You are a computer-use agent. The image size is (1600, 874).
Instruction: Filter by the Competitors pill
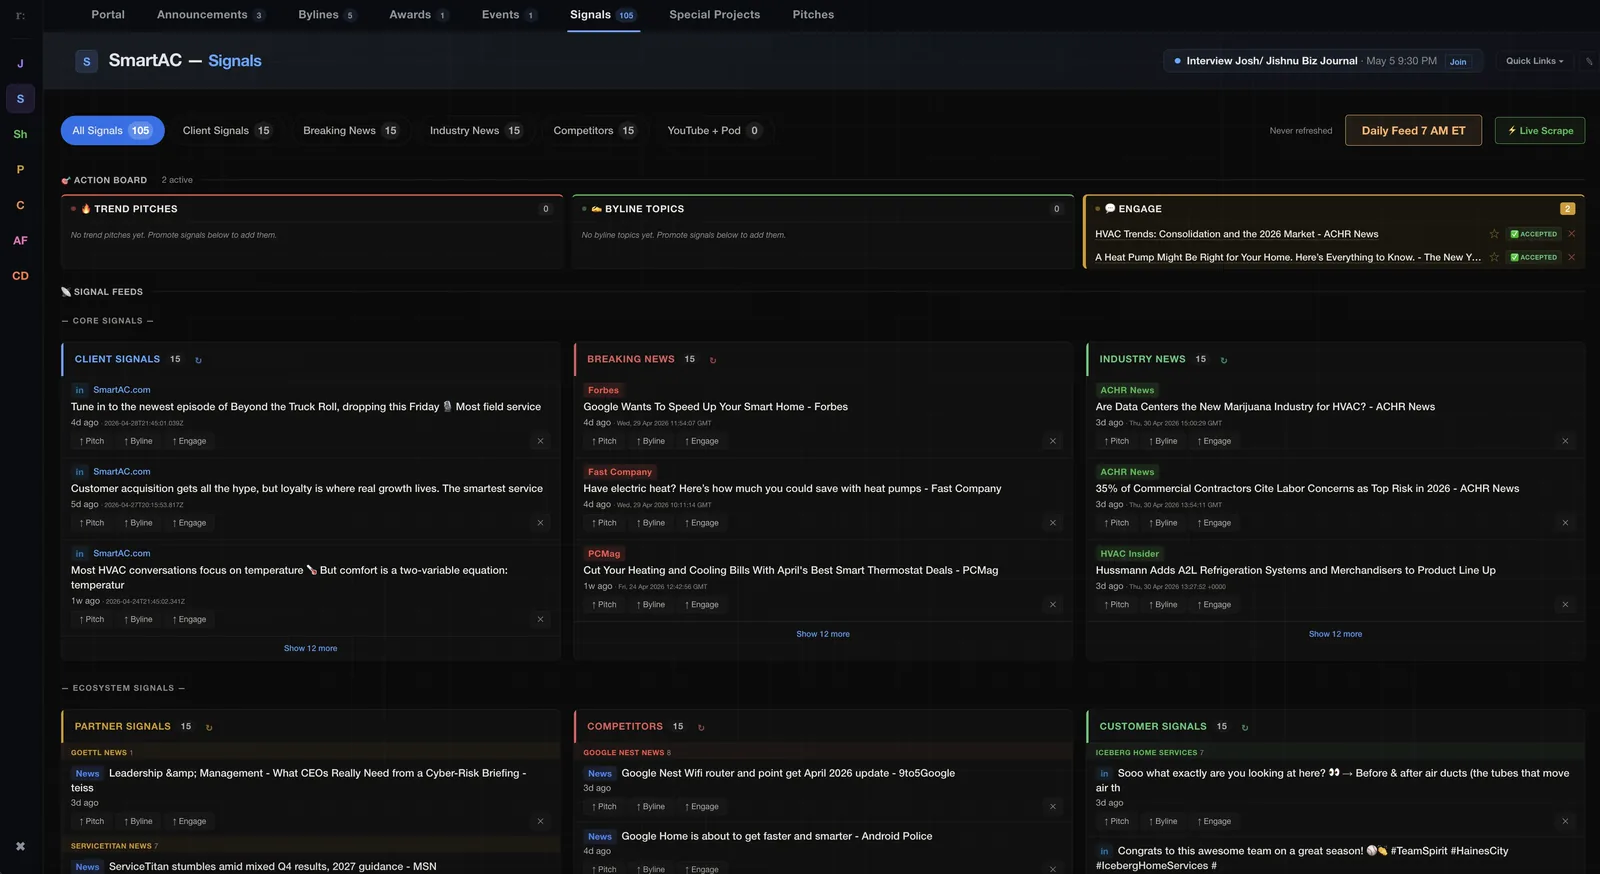tap(594, 131)
